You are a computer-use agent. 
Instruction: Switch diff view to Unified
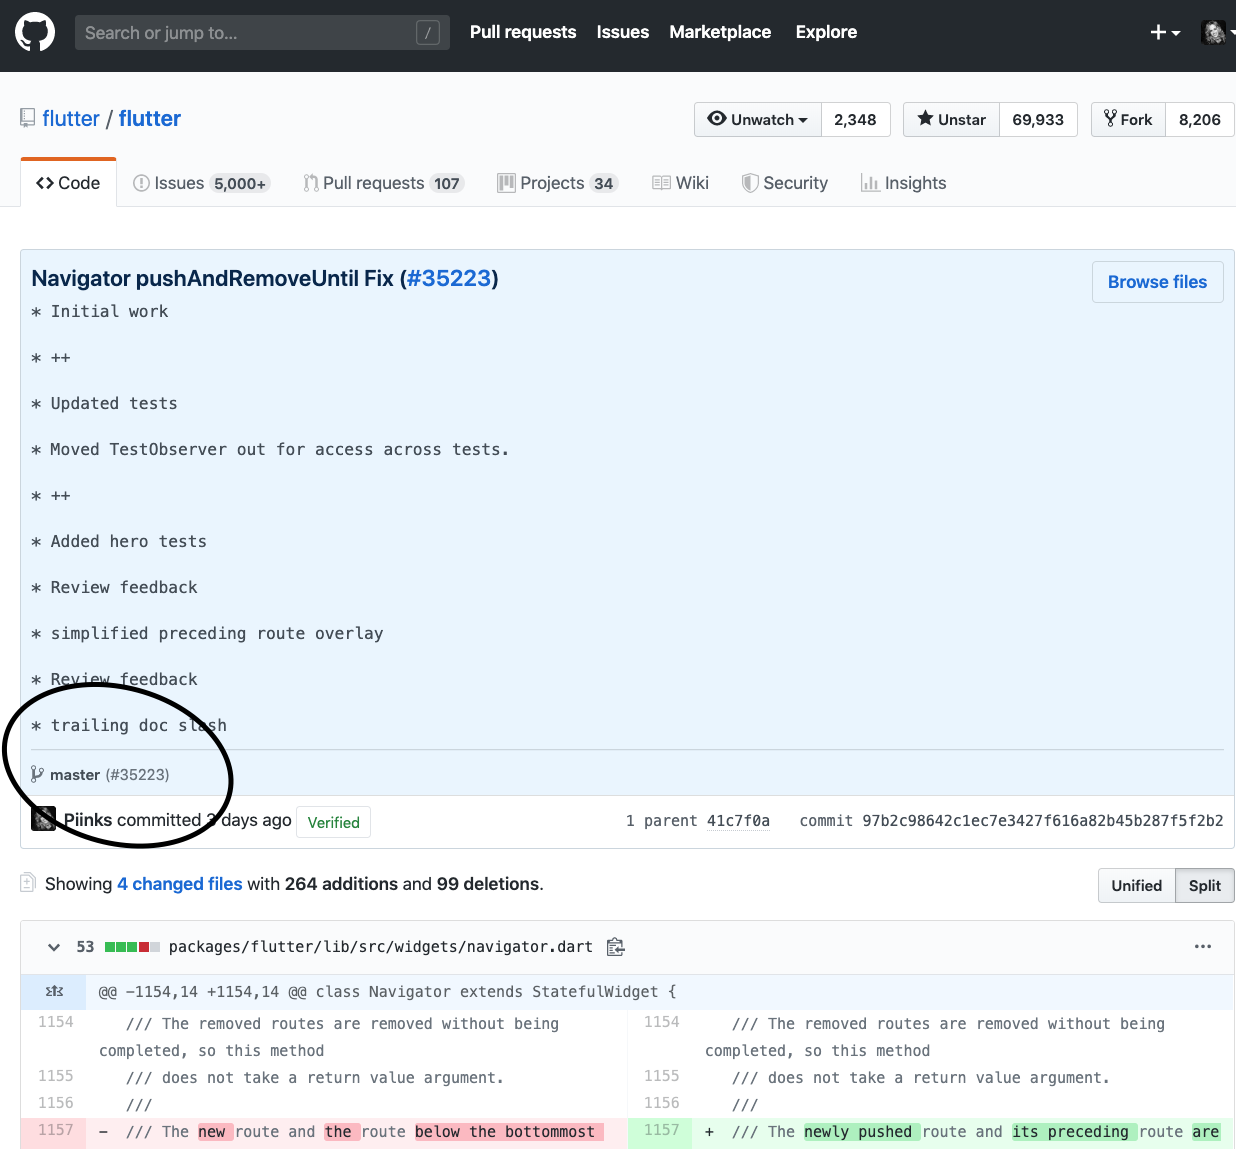(1137, 886)
